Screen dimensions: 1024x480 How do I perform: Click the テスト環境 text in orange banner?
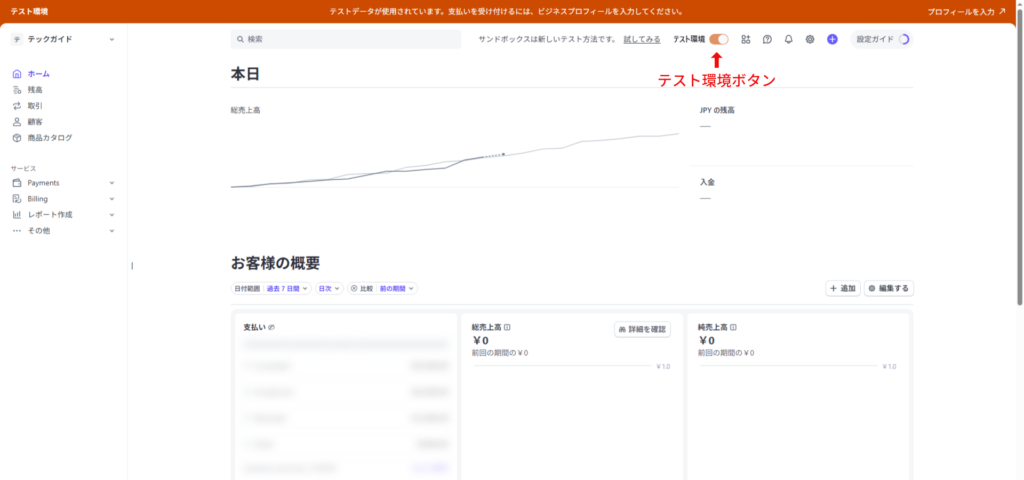[29, 12]
